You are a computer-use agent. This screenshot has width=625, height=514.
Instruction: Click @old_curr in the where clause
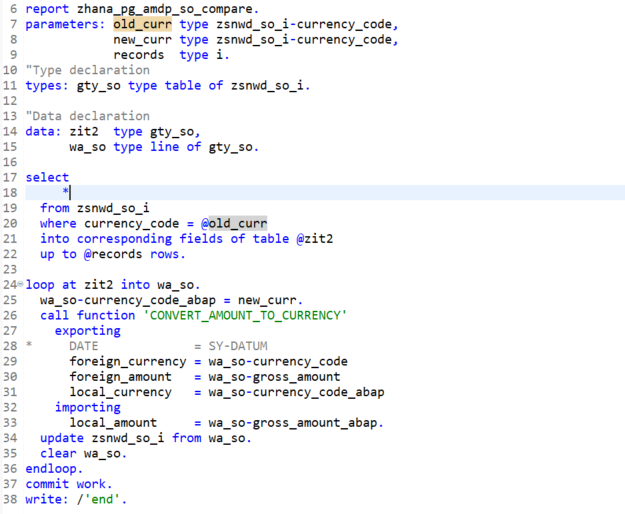tap(234, 224)
